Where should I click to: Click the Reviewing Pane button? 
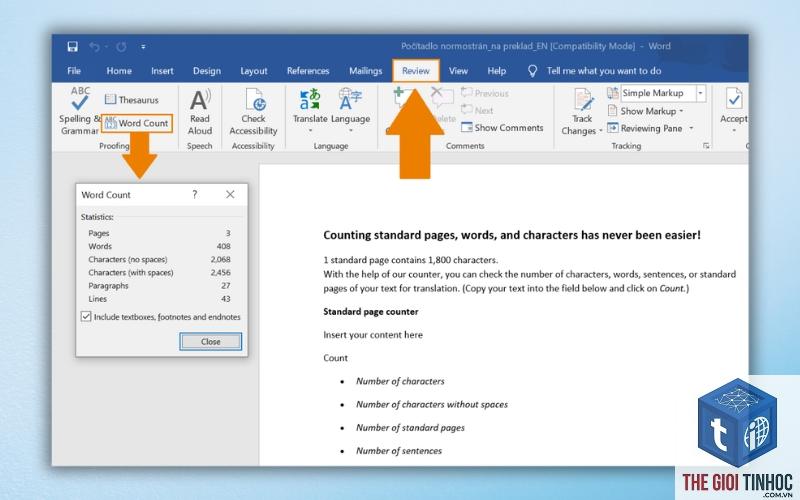tap(645, 128)
